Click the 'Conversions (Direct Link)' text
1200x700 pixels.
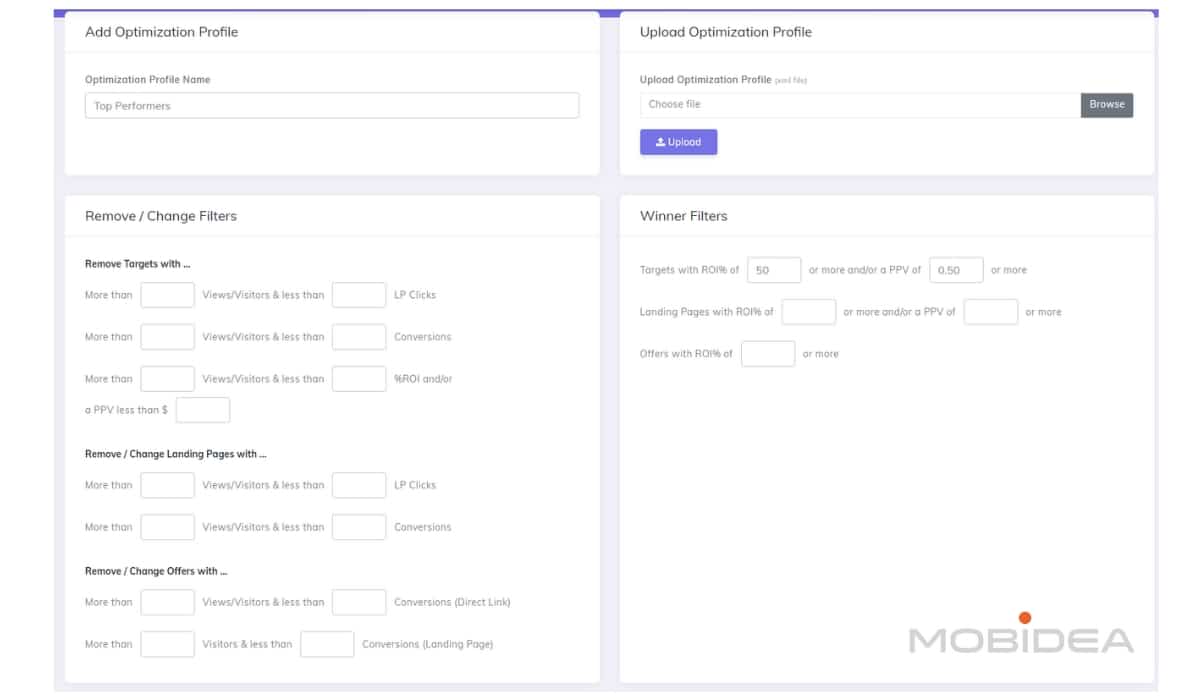pos(452,602)
